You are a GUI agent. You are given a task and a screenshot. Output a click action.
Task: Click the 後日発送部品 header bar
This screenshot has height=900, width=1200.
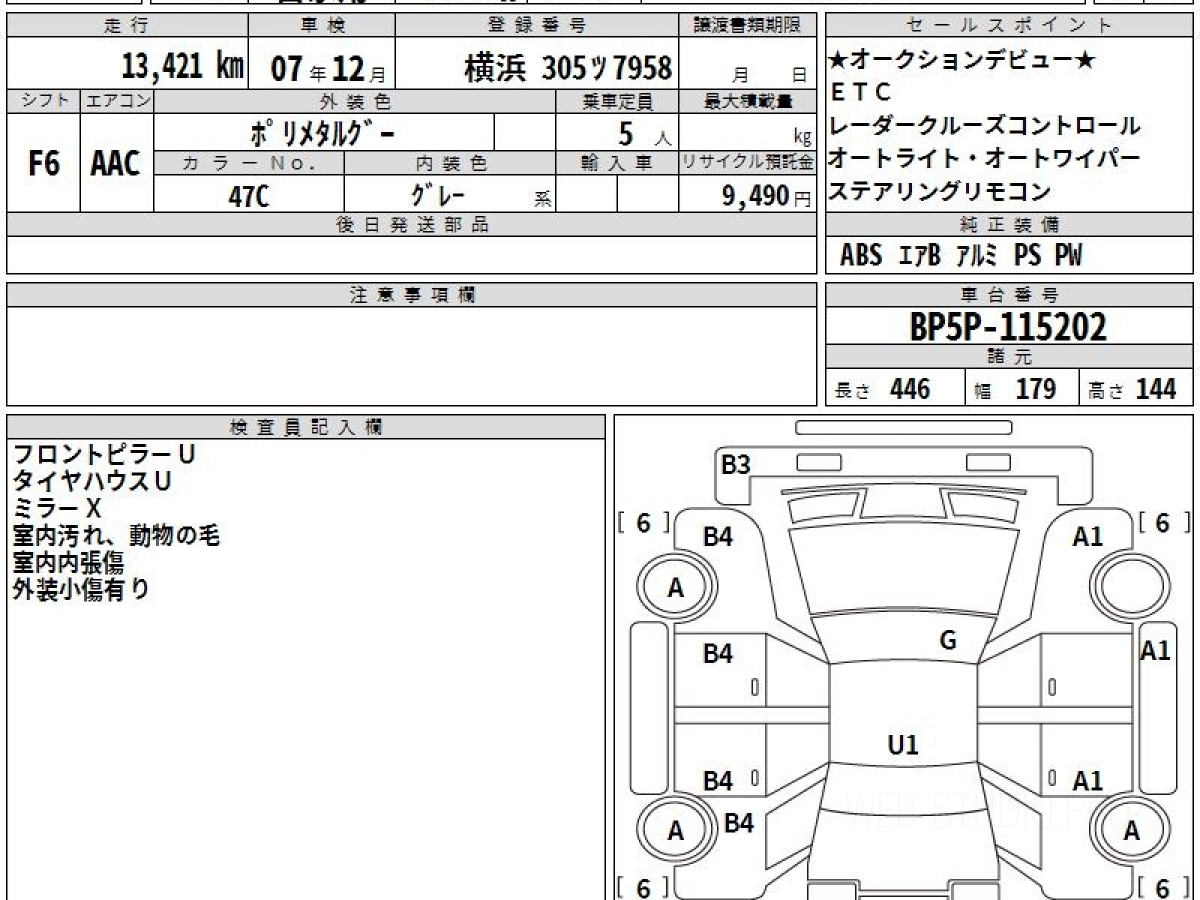coord(412,225)
